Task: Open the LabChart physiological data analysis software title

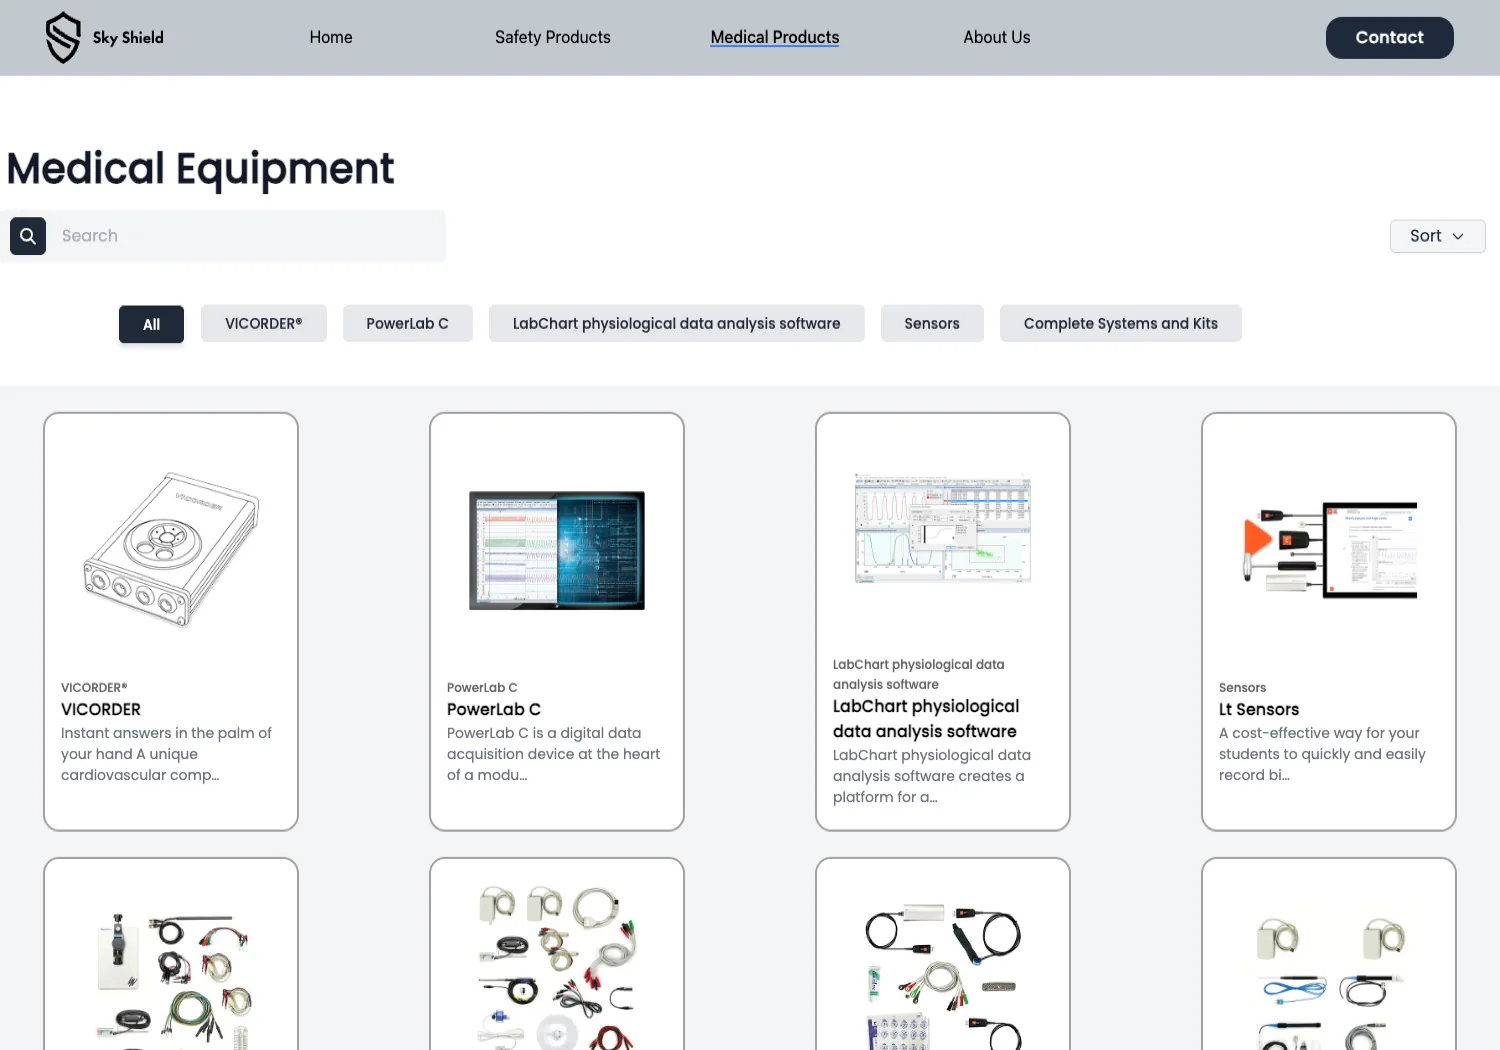Action: click(926, 719)
